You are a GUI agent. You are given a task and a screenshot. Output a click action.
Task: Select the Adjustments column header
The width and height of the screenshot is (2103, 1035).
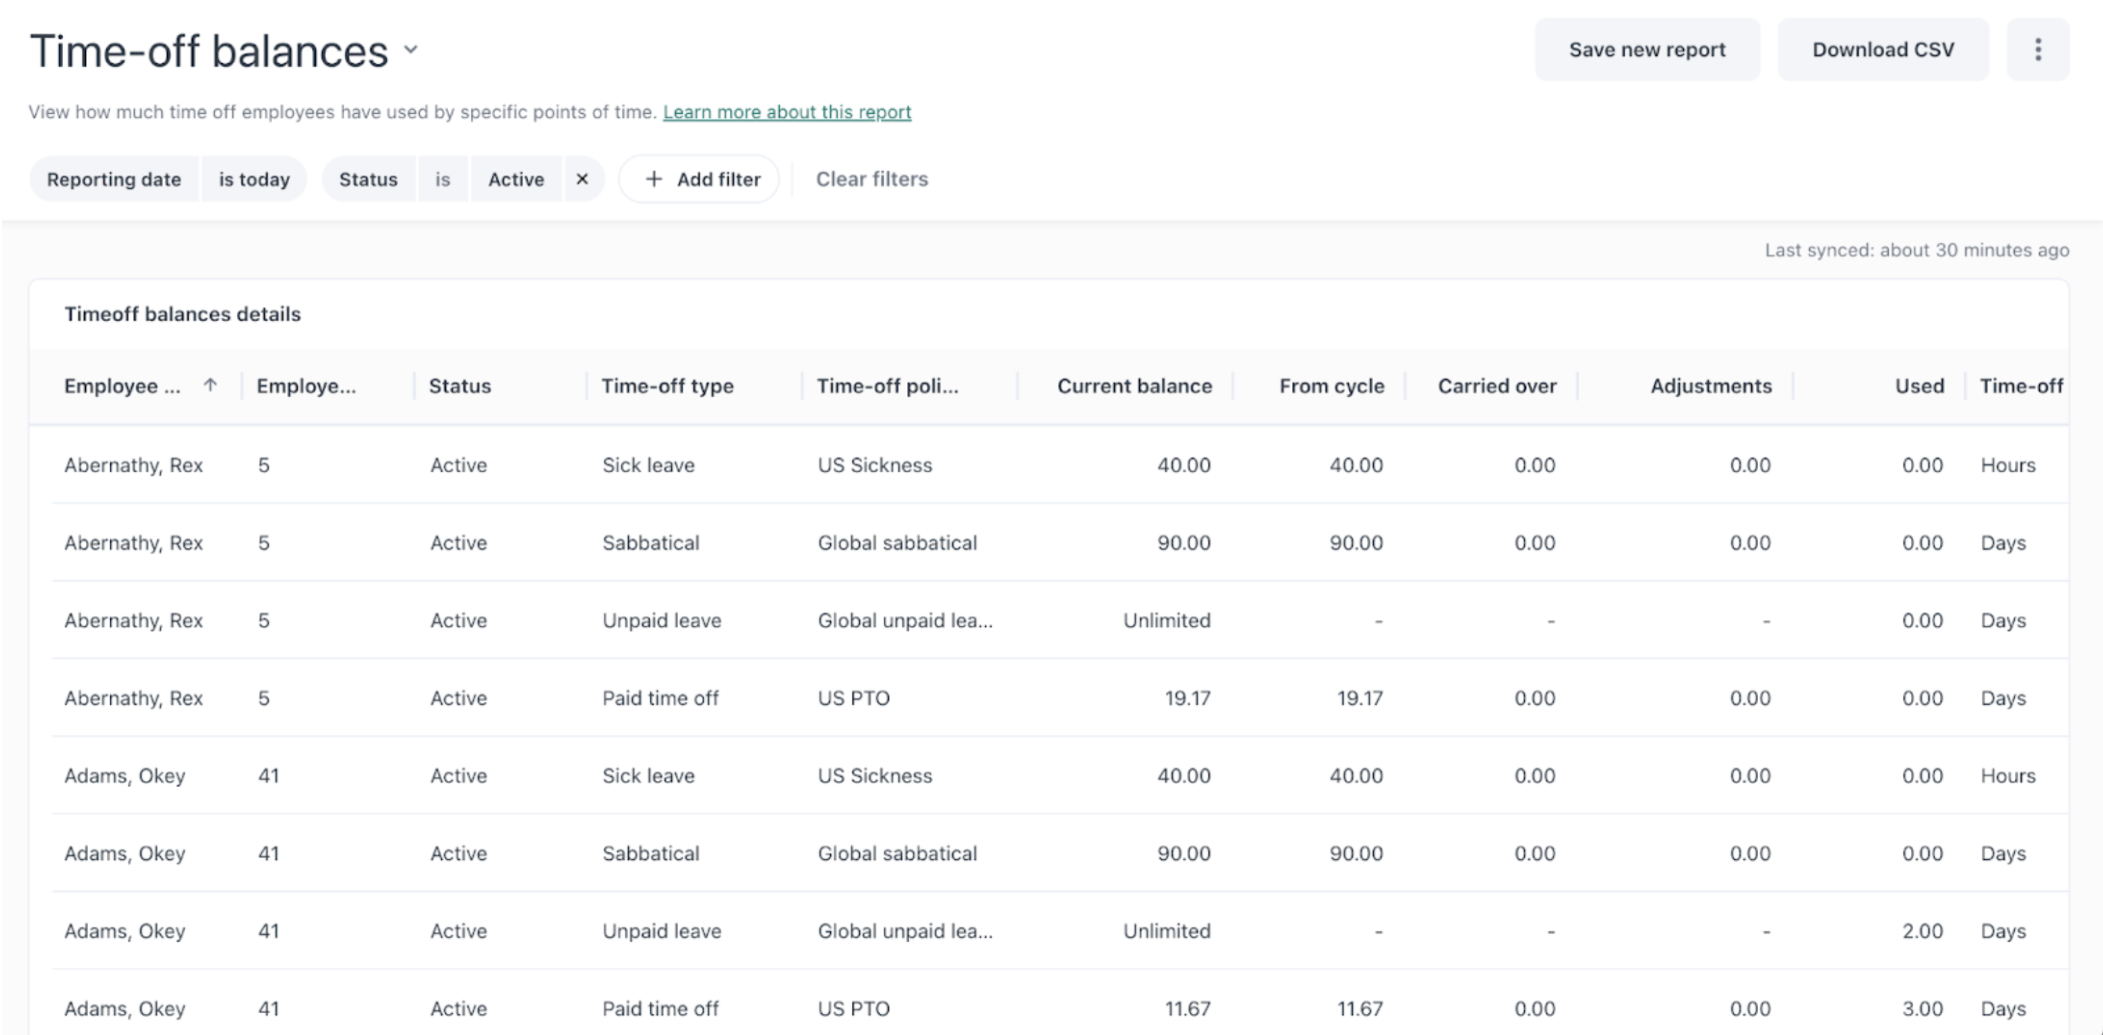(x=1710, y=386)
